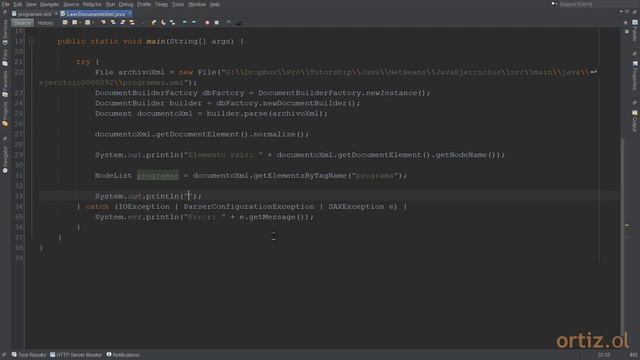Open the Services side panel
This screenshot has width=640, height=360.
(x=5, y=33)
